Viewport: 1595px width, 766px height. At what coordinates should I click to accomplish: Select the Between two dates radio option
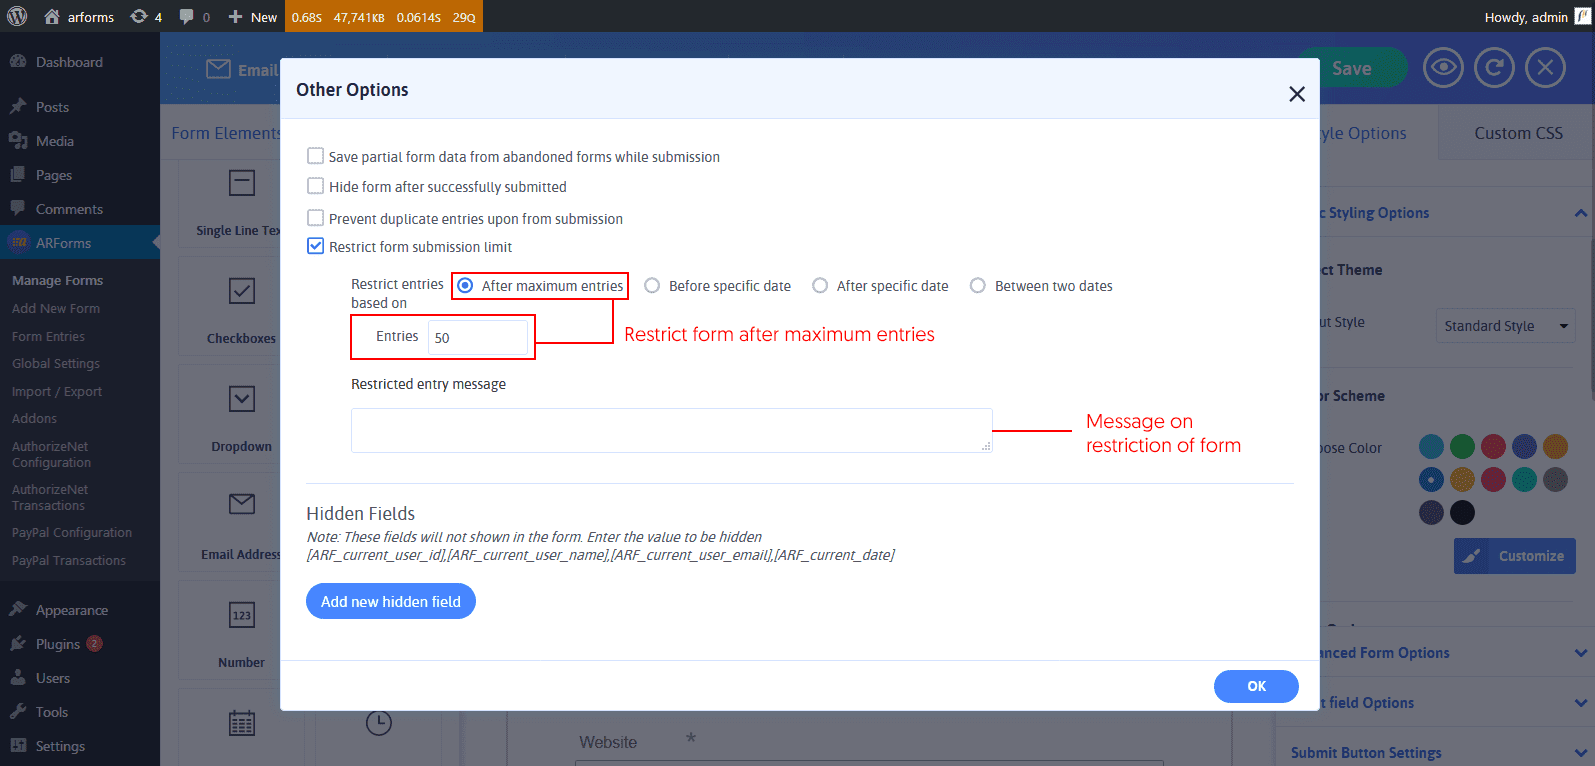[x=978, y=286]
